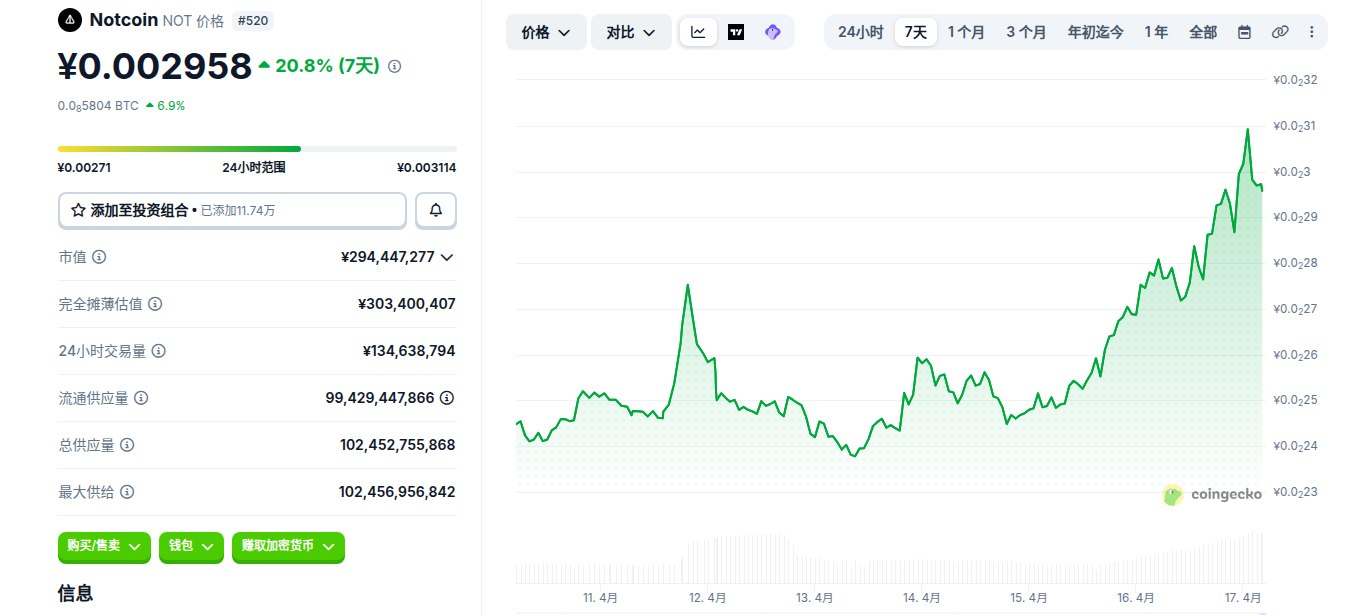Click info icon beside 流通供应量 label

141,398
